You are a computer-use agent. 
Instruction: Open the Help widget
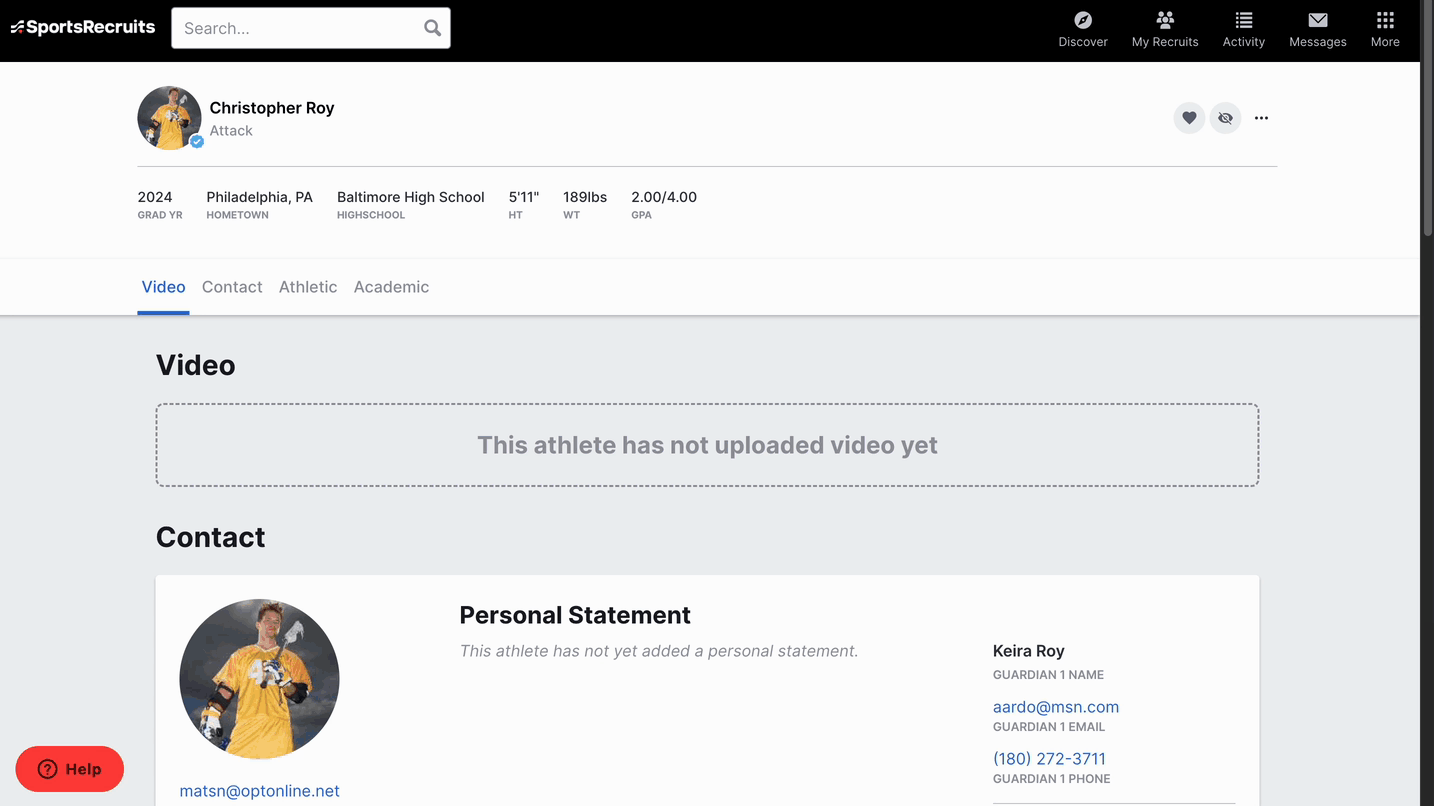tap(69, 768)
